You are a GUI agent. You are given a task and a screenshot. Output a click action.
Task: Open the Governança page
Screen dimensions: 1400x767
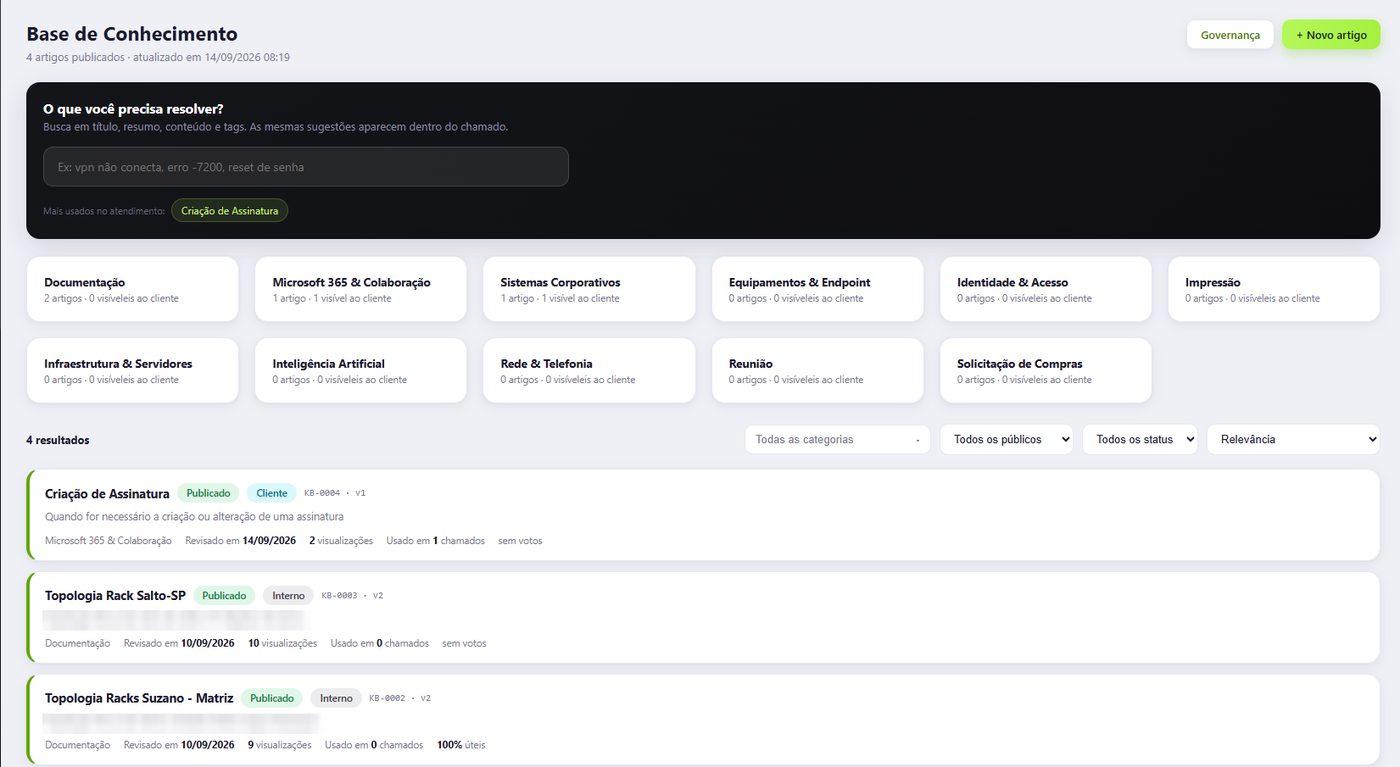pos(1230,35)
